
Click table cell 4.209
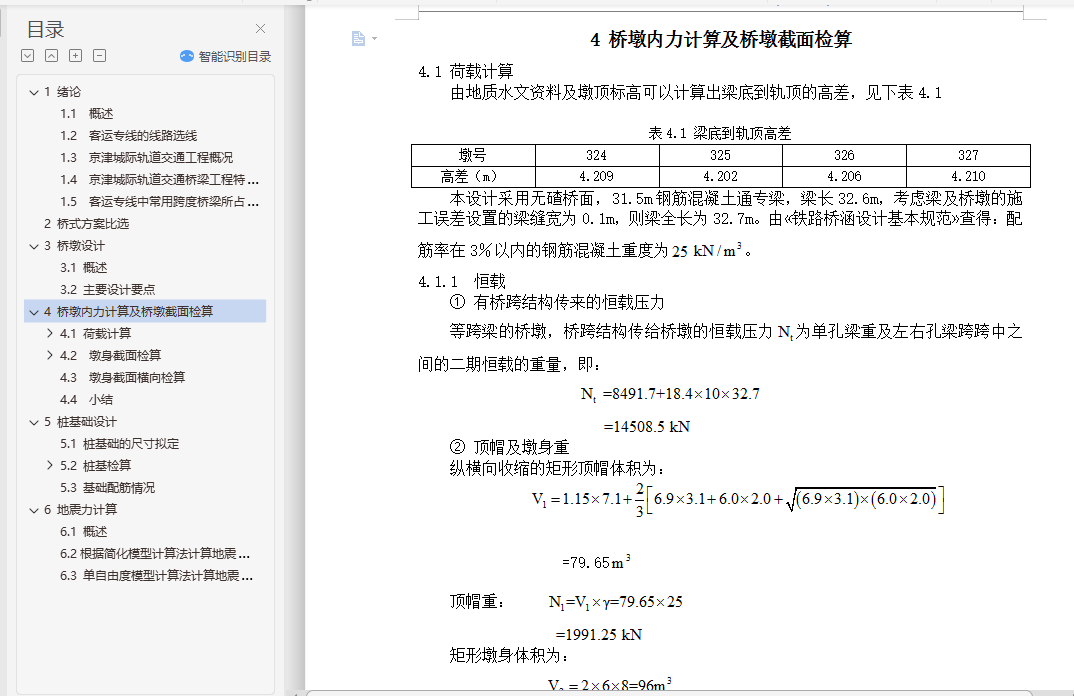597,177
